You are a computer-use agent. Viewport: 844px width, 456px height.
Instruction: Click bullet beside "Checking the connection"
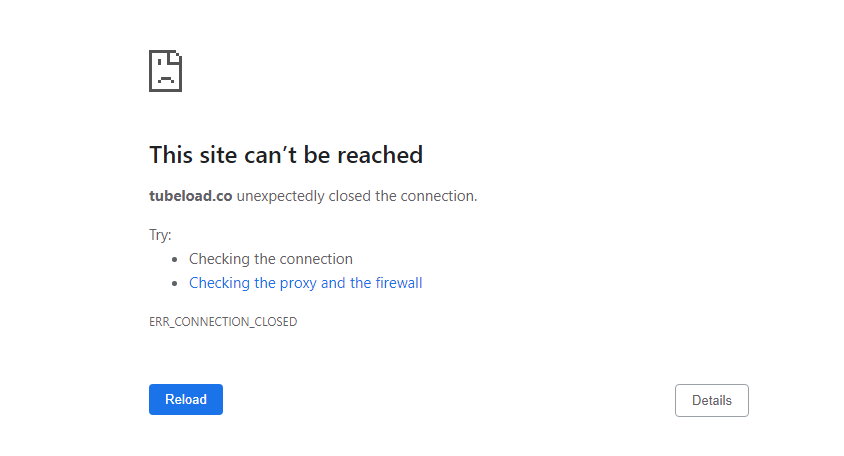pos(176,259)
